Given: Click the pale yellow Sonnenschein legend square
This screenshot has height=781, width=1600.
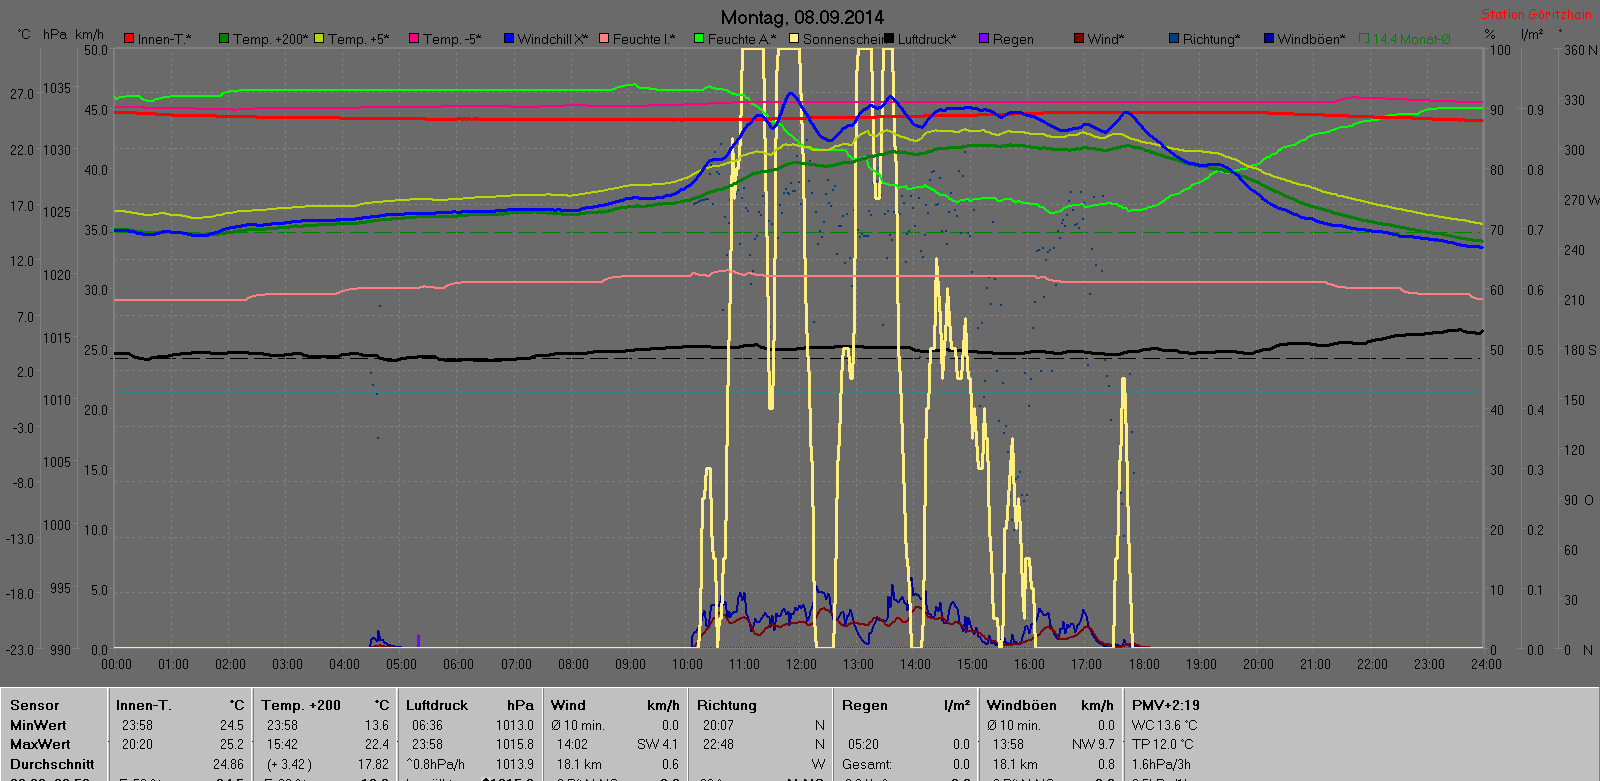Looking at the screenshot, I should (x=794, y=39).
